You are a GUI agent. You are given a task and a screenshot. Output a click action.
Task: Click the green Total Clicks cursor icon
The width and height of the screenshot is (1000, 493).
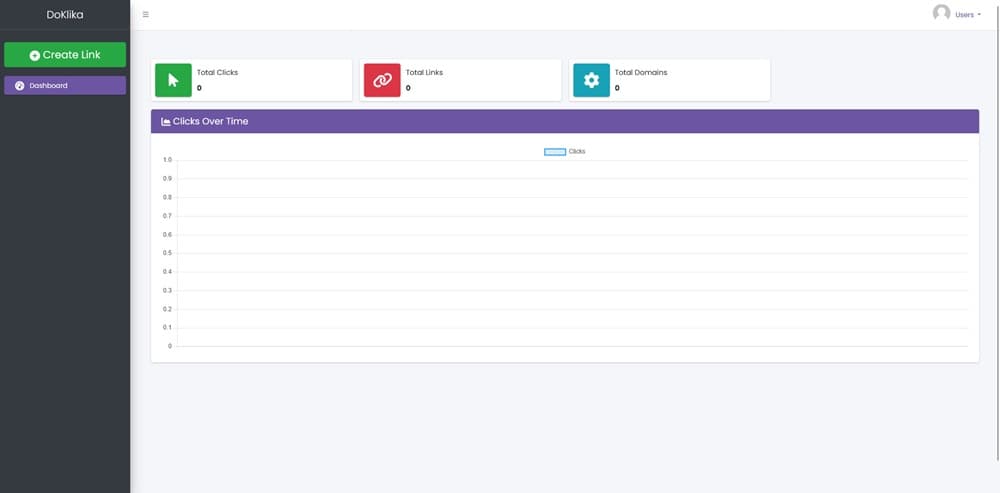click(173, 80)
